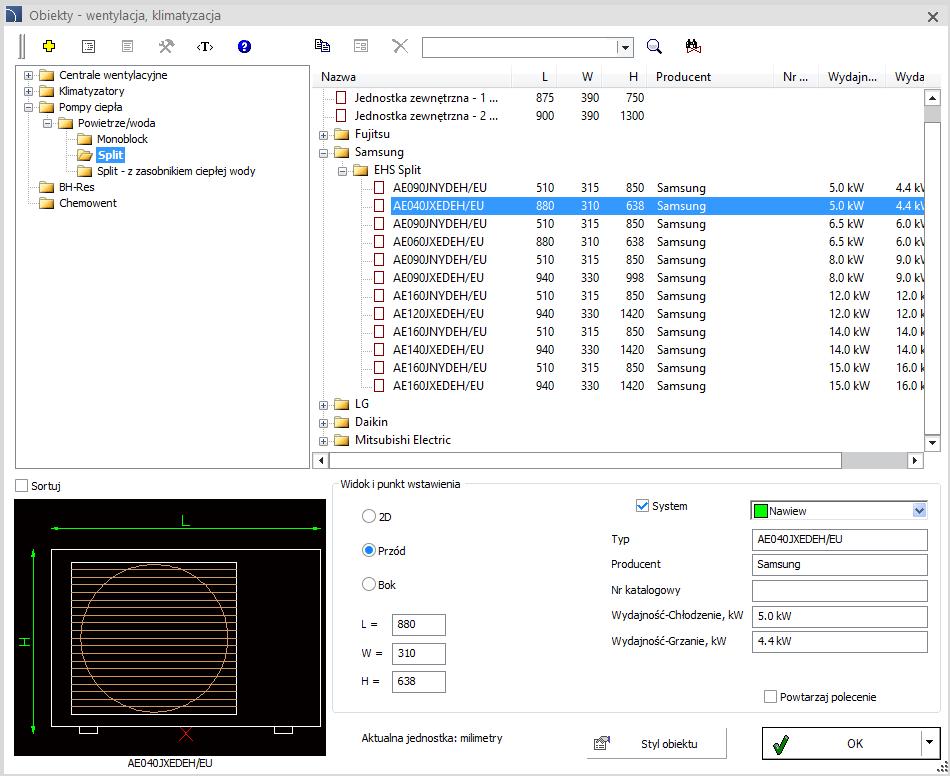Select the BH-Res folder in the tree
The image size is (950, 776).
76,187
